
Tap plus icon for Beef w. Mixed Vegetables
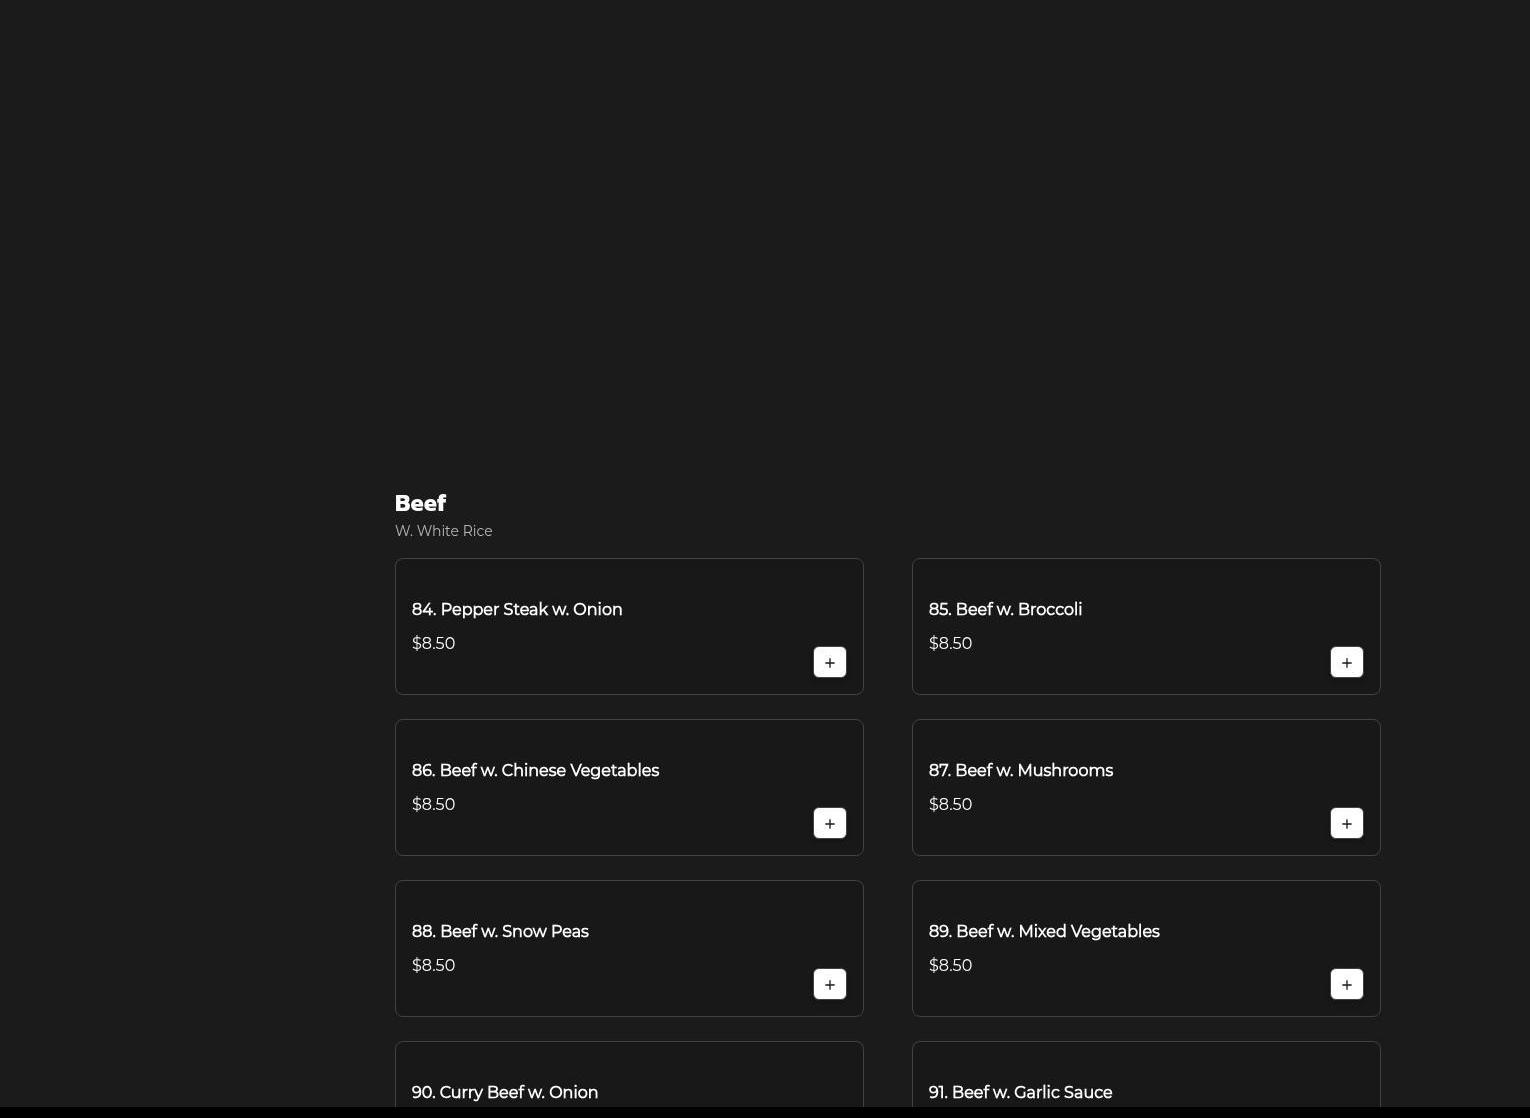click(1346, 984)
